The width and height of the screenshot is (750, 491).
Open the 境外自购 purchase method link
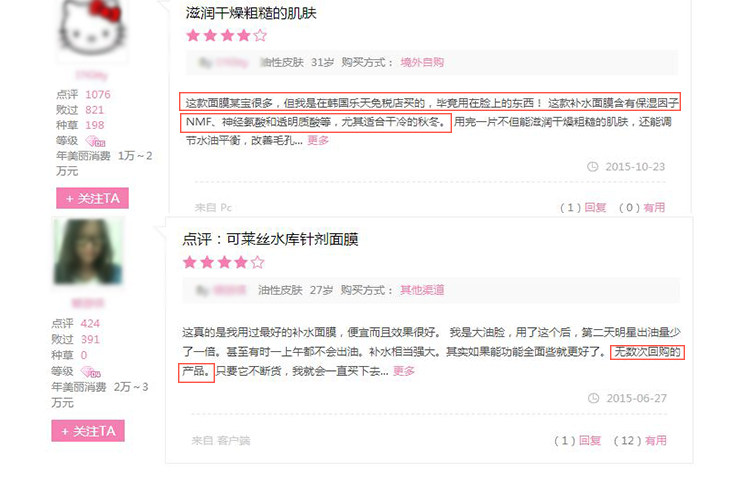(x=422, y=62)
